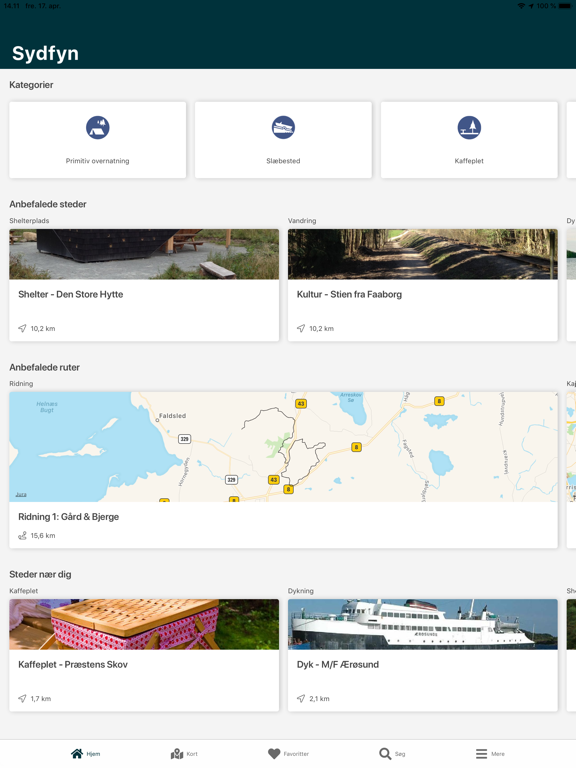Click the Kategorier section heading
The height and width of the screenshot is (768, 576).
pos(31,85)
